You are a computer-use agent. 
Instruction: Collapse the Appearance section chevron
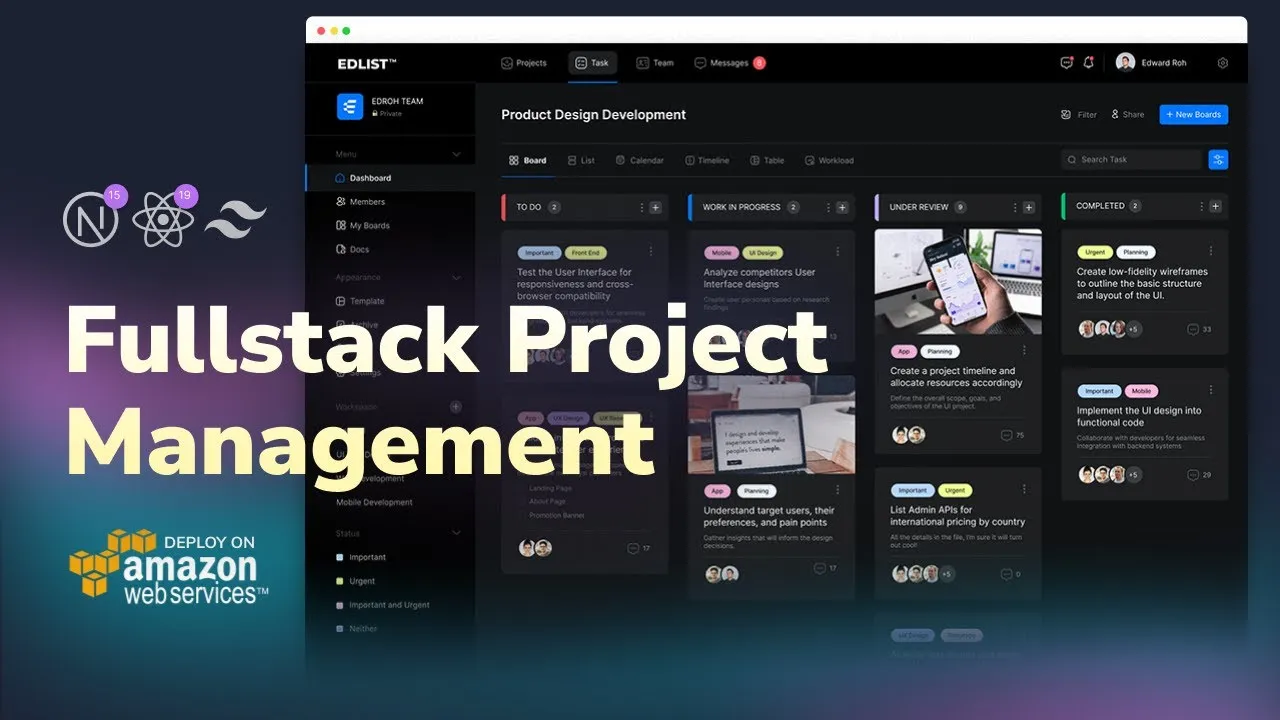[x=457, y=277]
